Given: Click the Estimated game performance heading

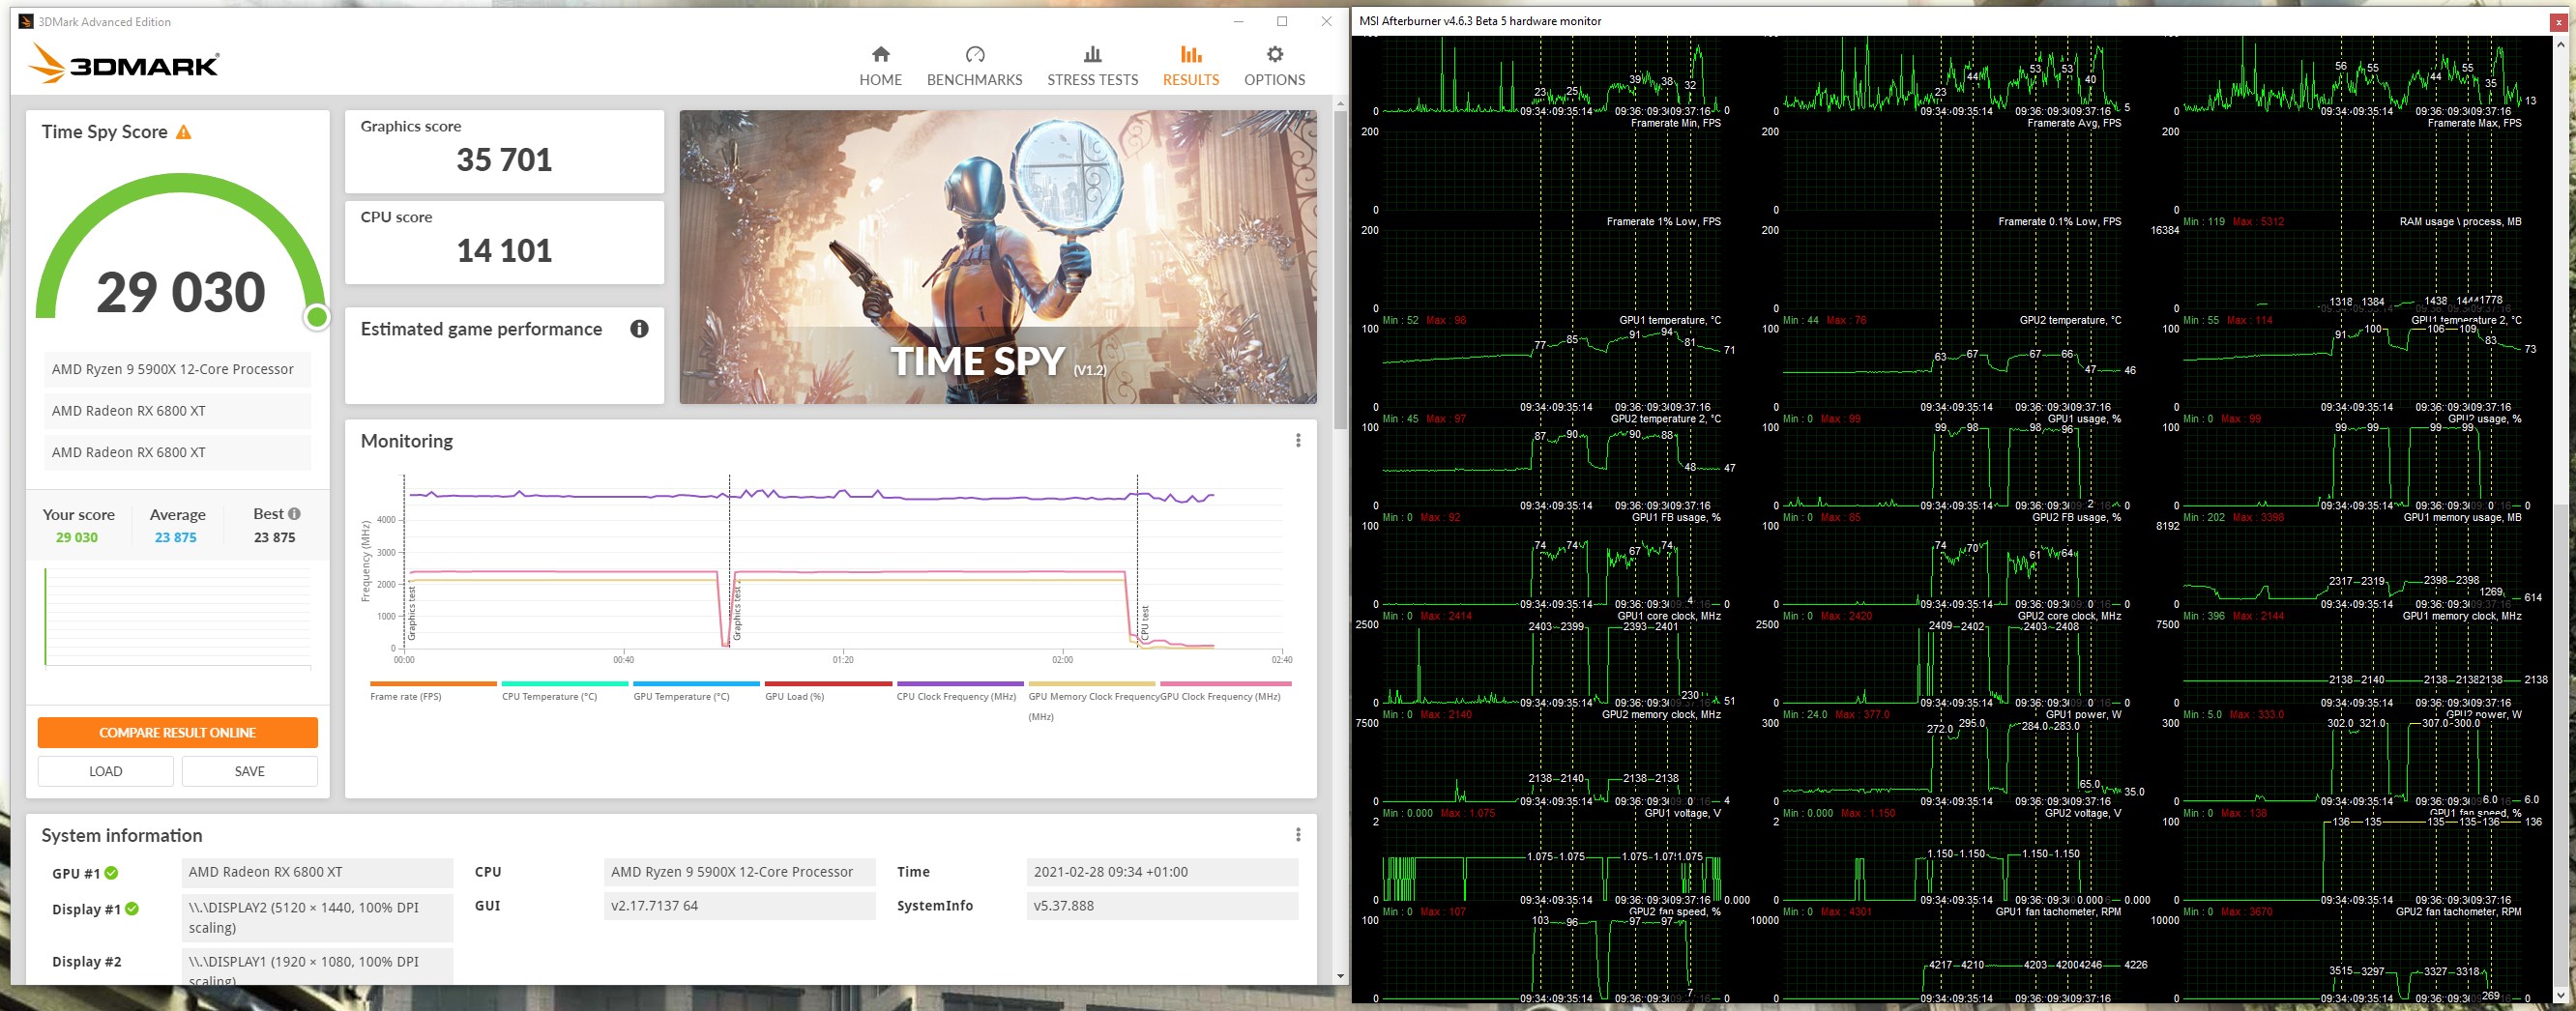Looking at the screenshot, I should click(481, 329).
